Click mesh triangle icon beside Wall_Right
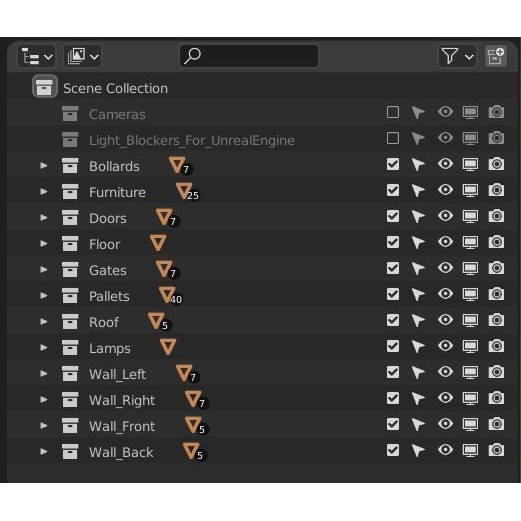 (x=193, y=399)
